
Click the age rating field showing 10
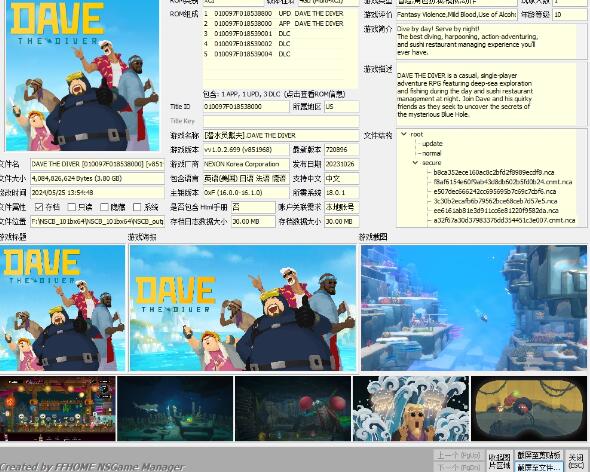pyautogui.click(x=569, y=14)
